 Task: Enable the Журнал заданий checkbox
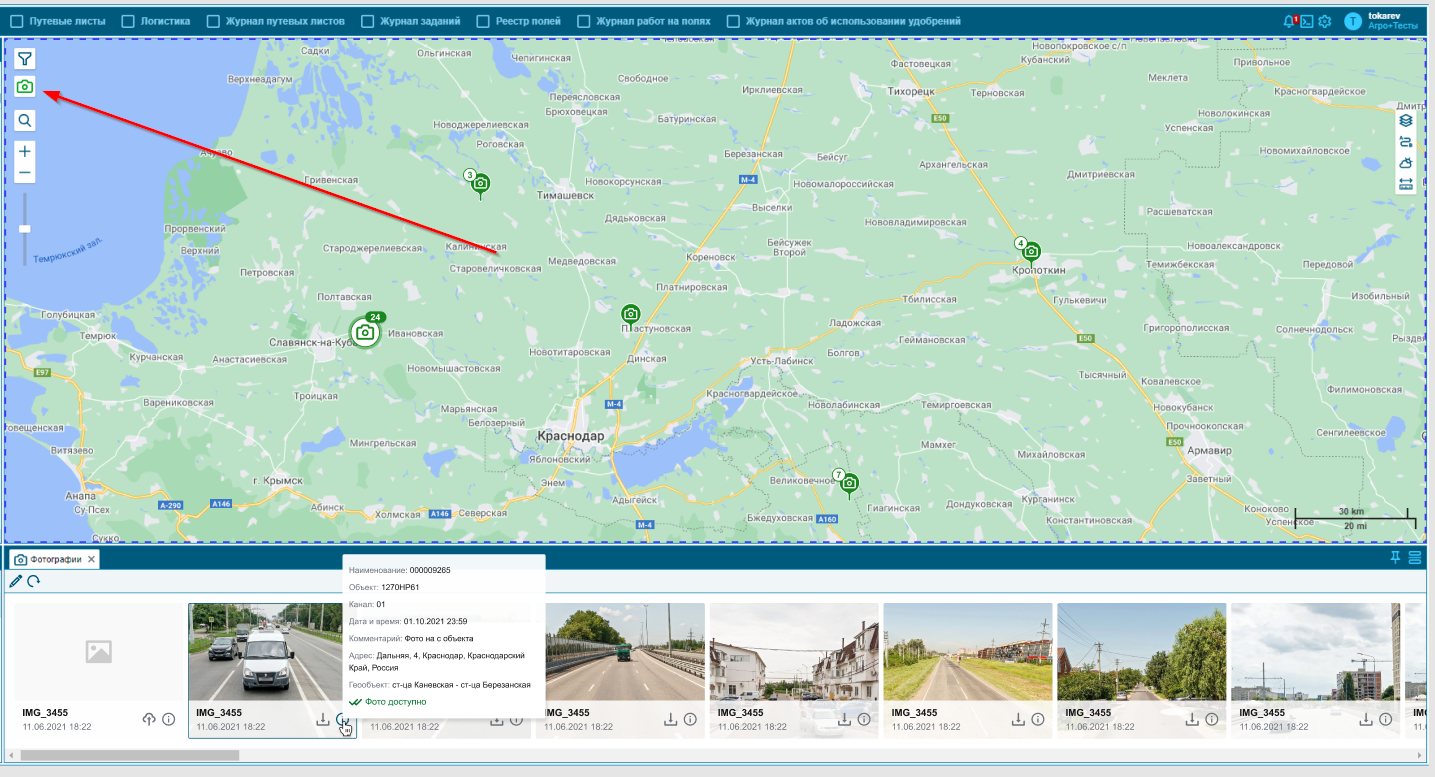[x=367, y=21]
